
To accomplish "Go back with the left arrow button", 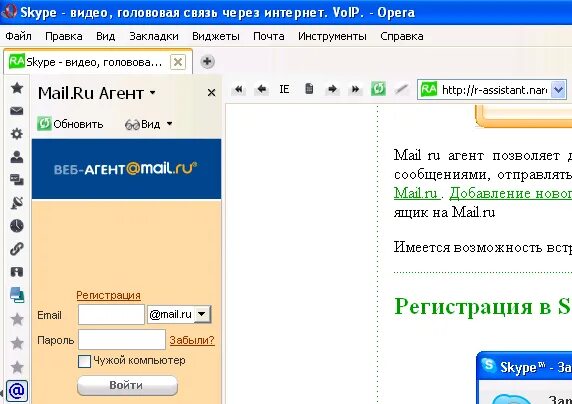I will [262, 89].
